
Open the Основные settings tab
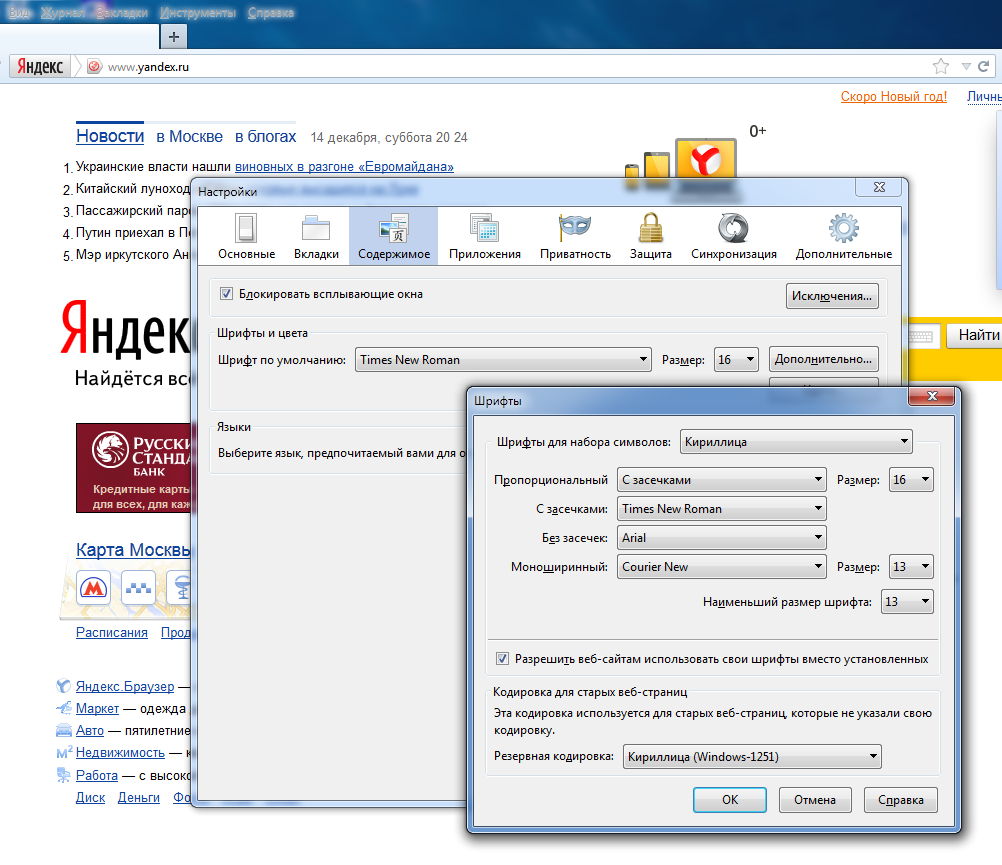click(246, 236)
